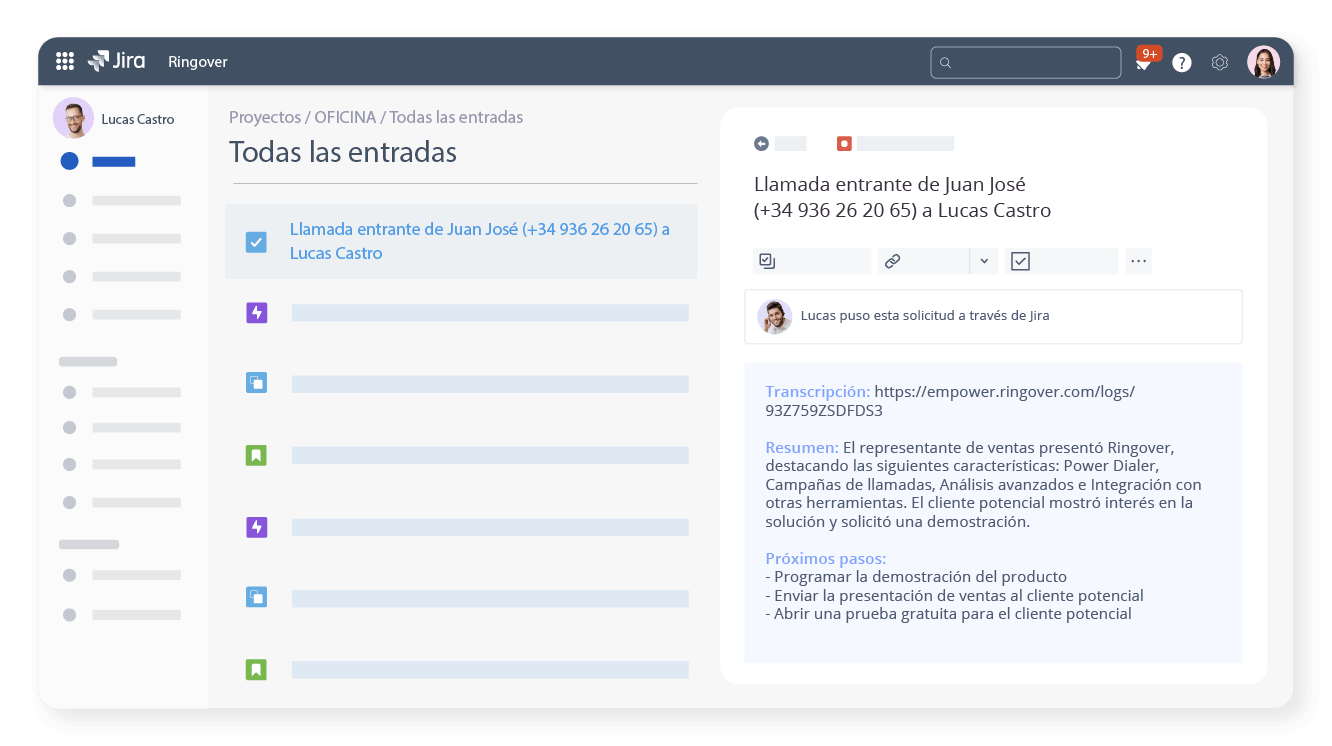Click the Jira logo in the navbar

pos(117,61)
